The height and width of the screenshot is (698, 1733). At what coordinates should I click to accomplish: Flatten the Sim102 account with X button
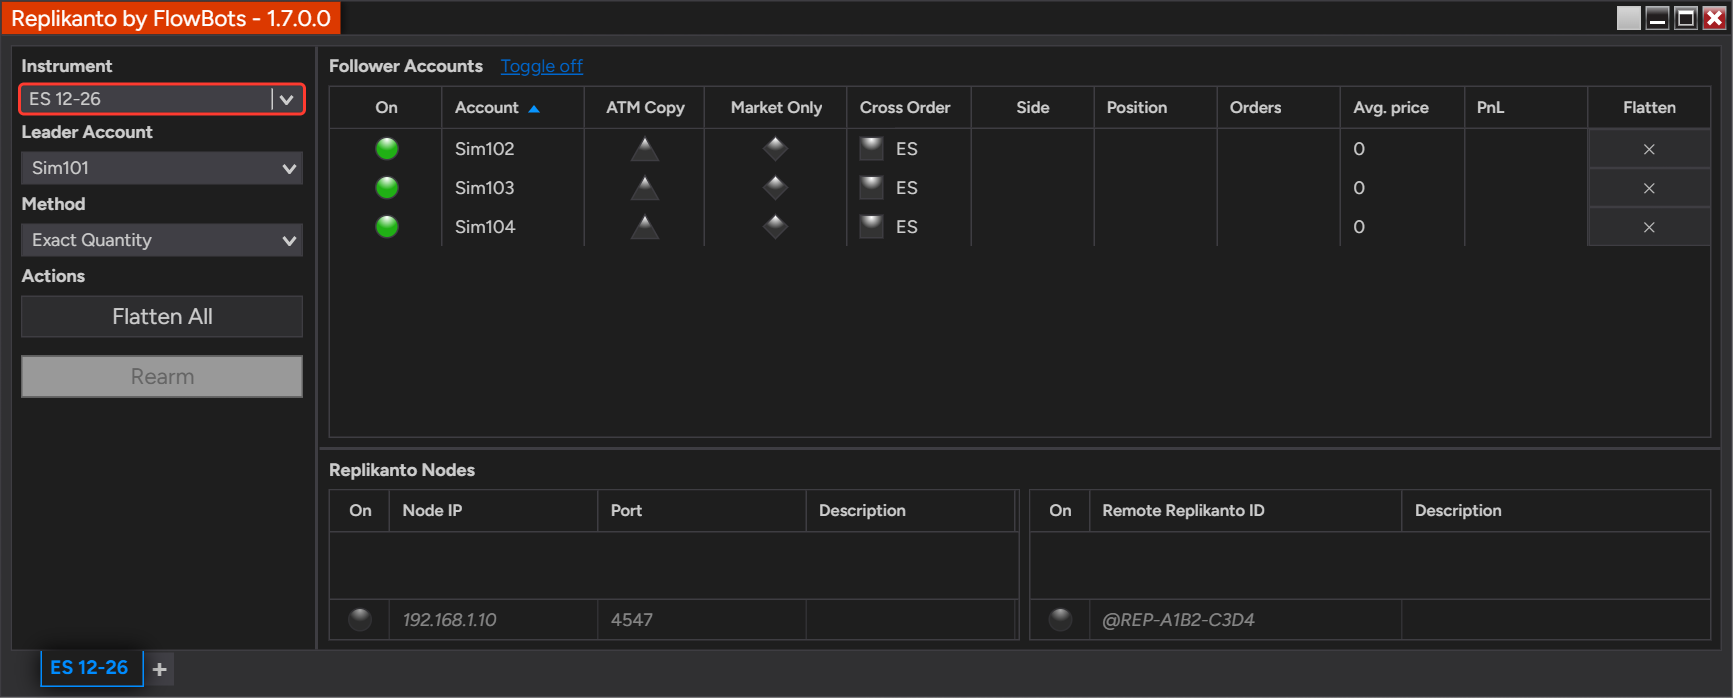(1649, 149)
